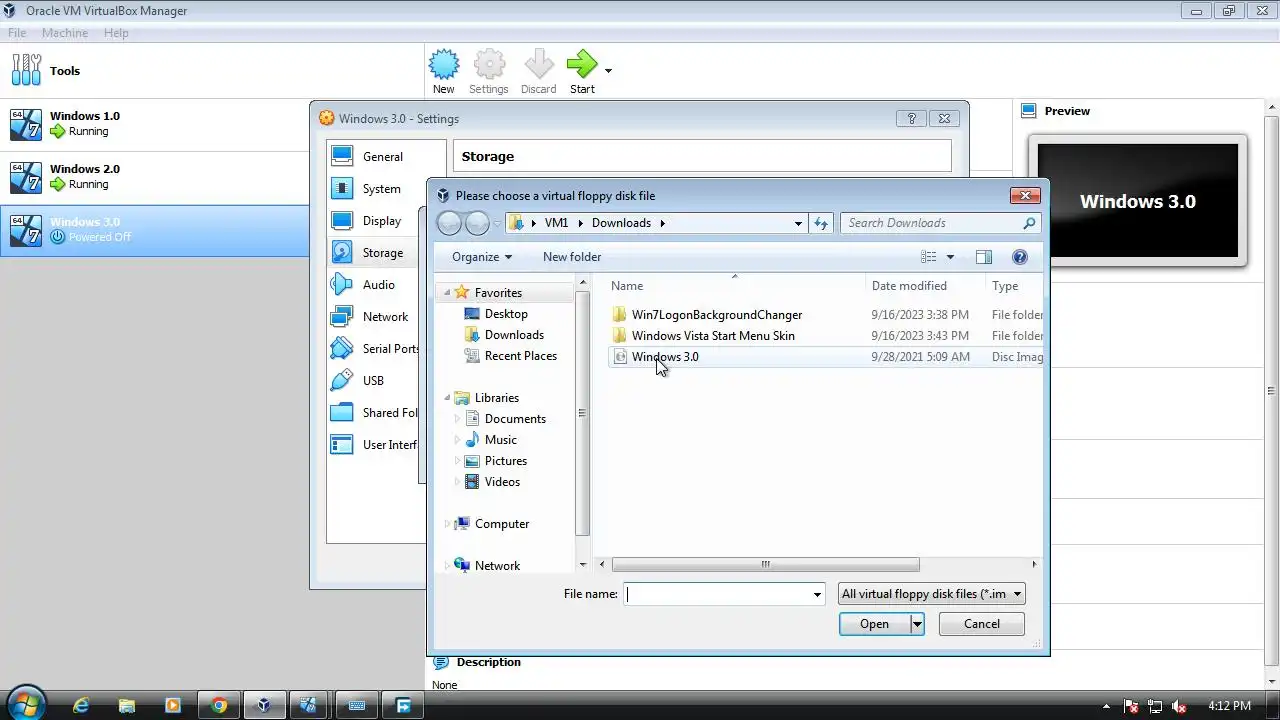Open the view options dropdown arrow
Image resolution: width=1280 pixels, height=720 pixels.
tap(950, 257)
